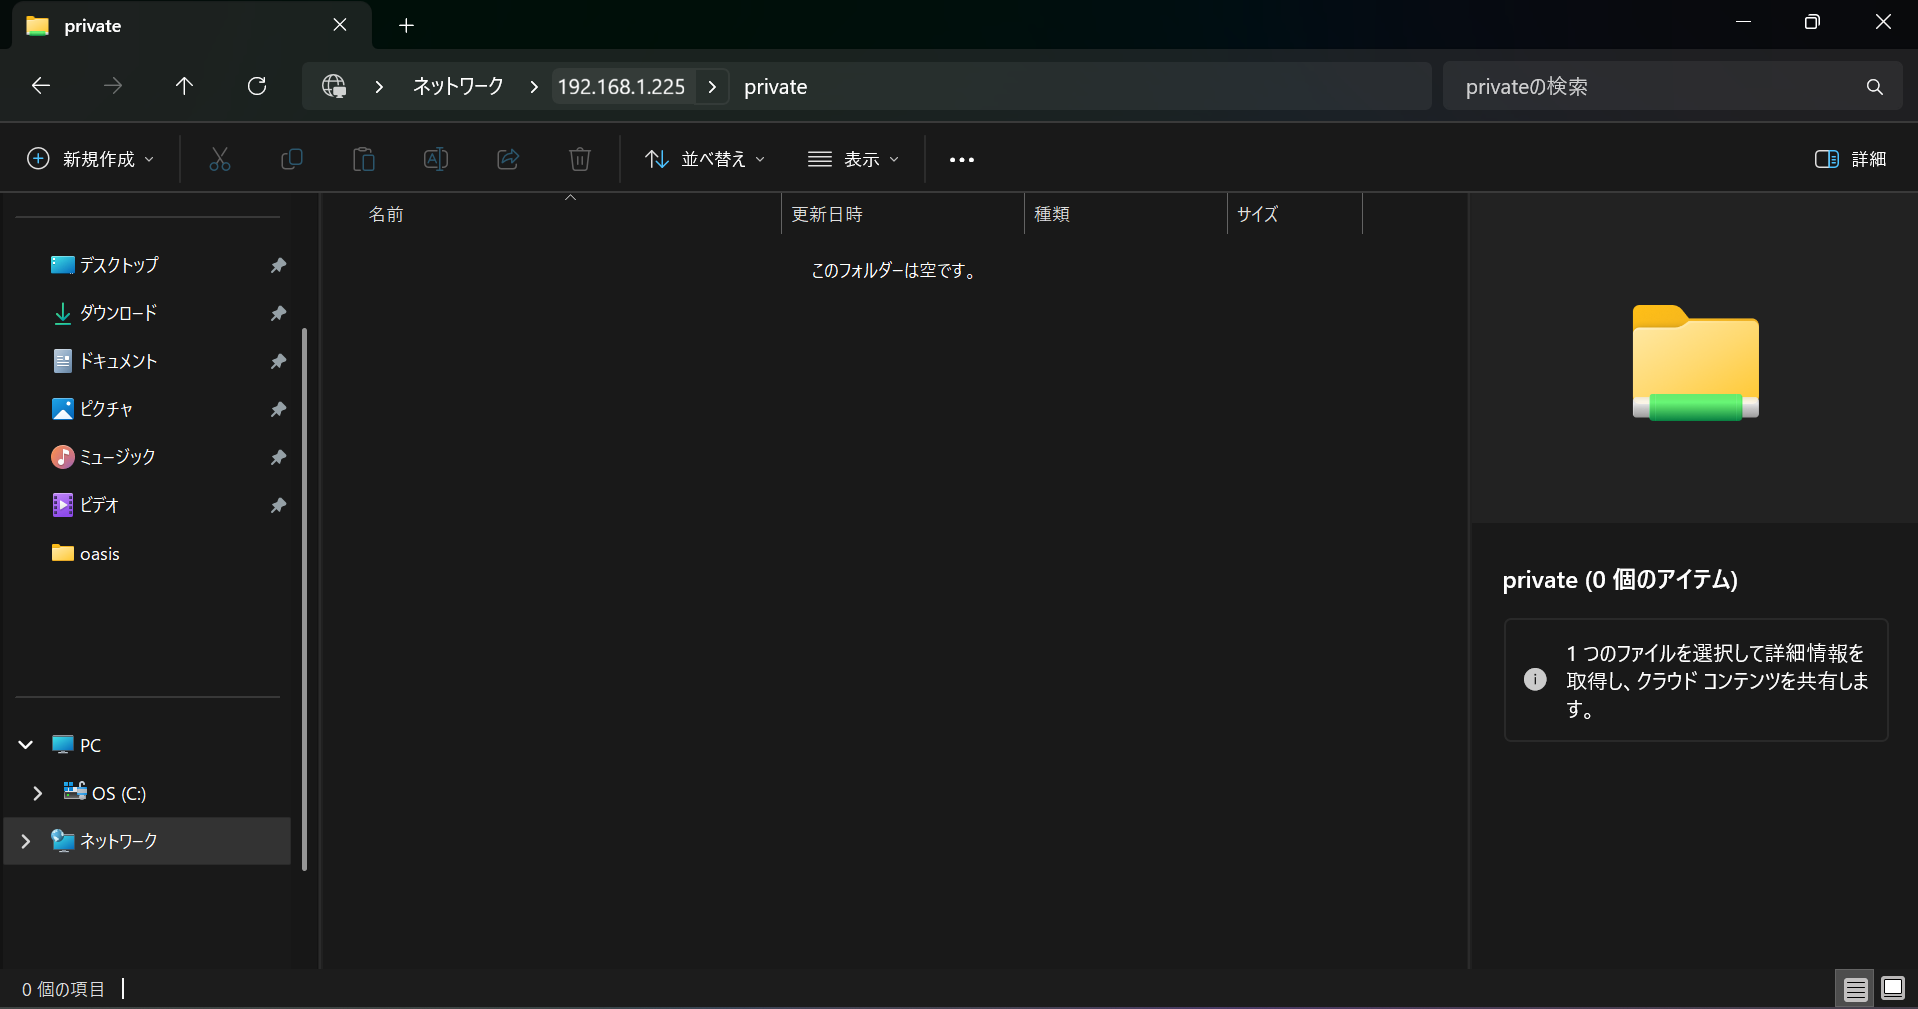Open the 表示 view dropdown

pyautogui.click(x=853, y=159)
